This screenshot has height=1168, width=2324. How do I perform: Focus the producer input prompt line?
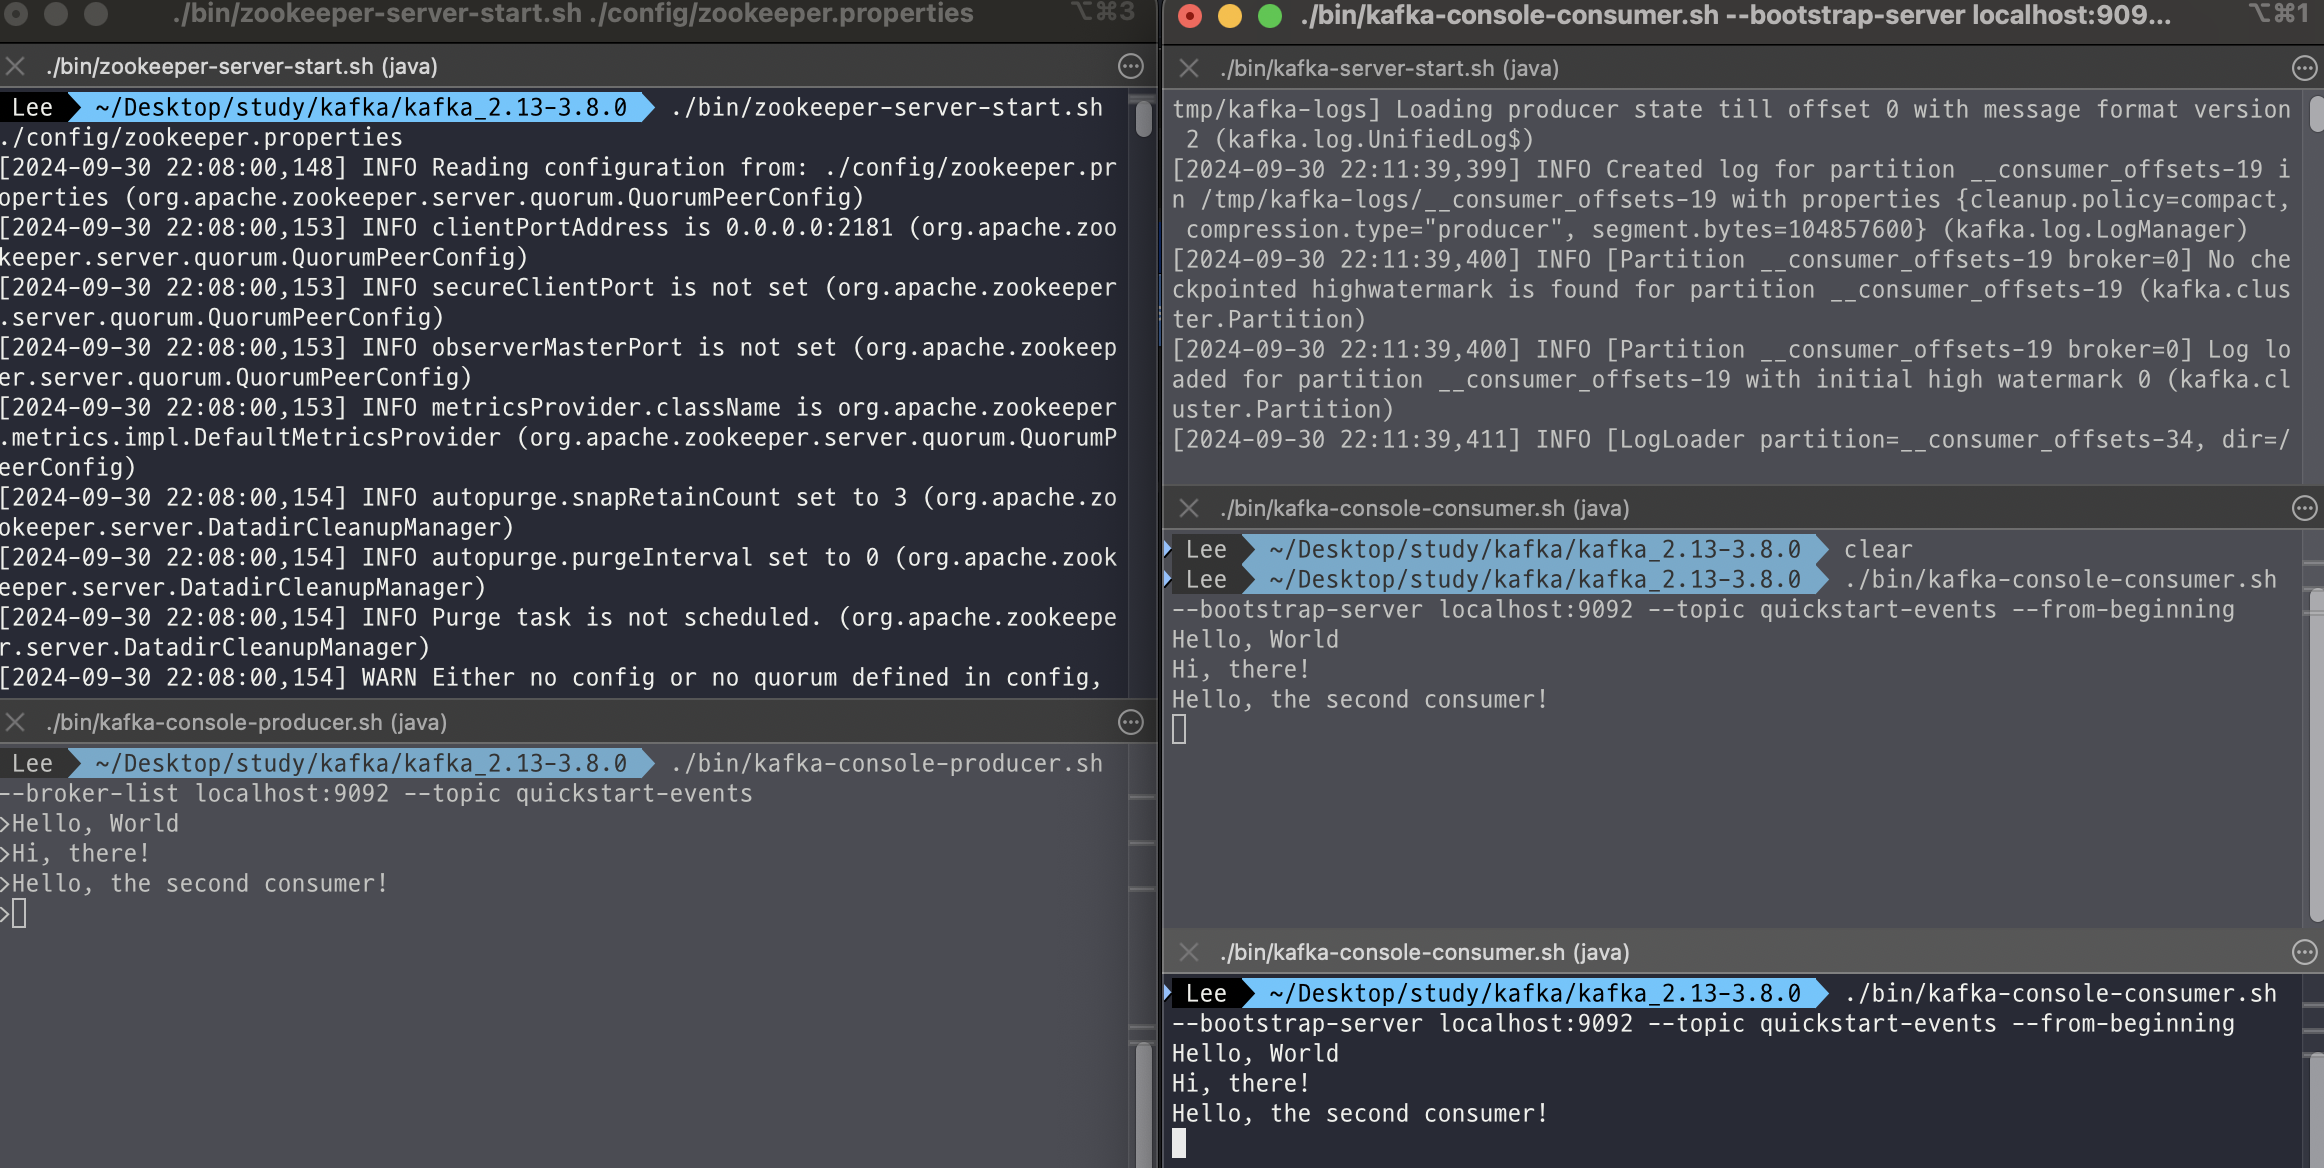tap(19, 913)
